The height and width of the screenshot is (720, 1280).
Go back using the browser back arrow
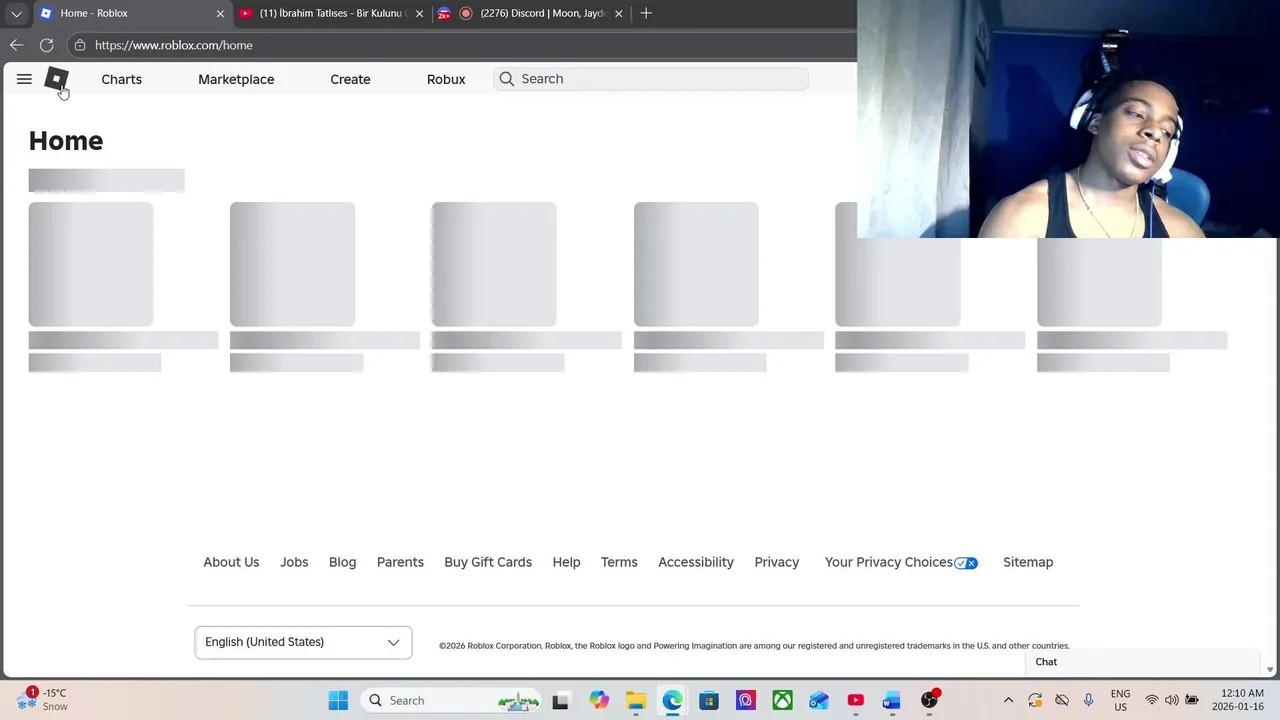[16, 45]
